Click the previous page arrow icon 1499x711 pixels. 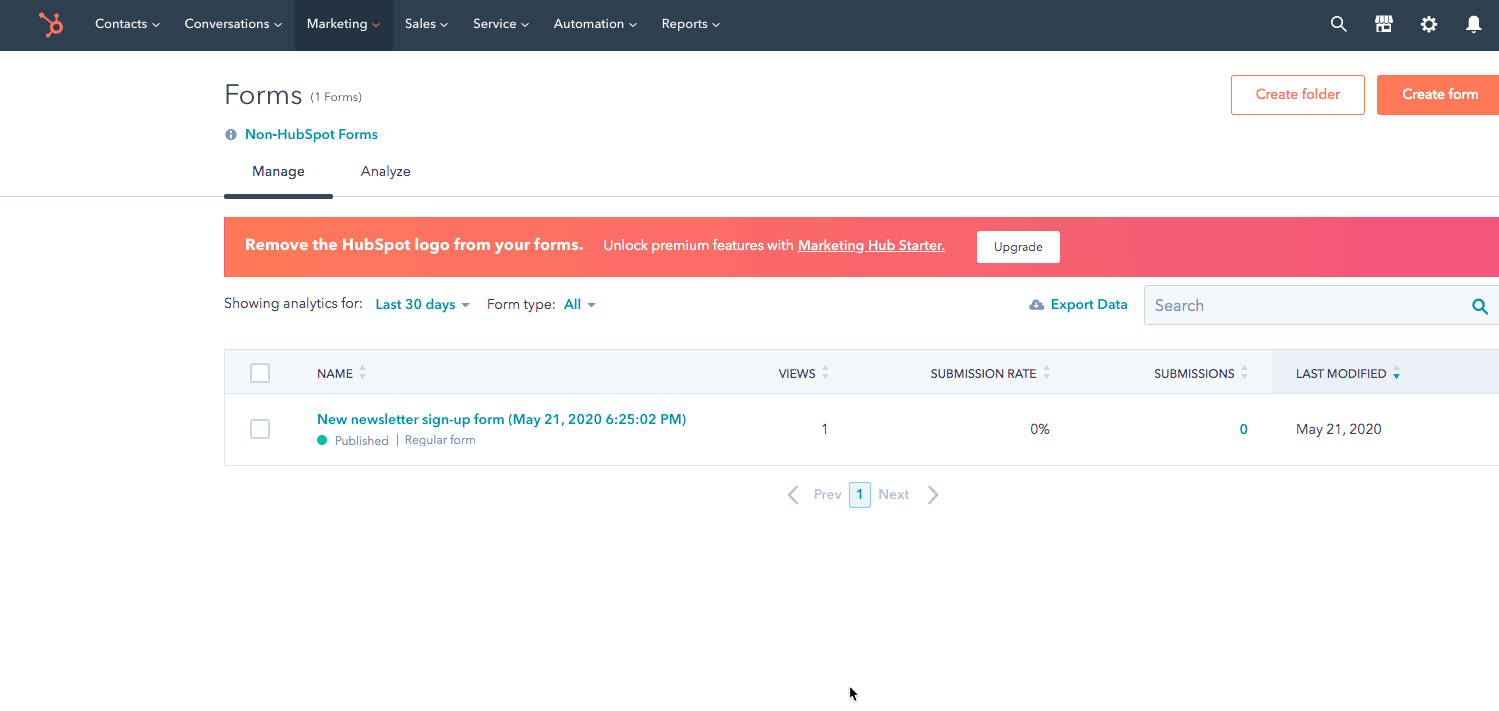click(x=793, y=495)
